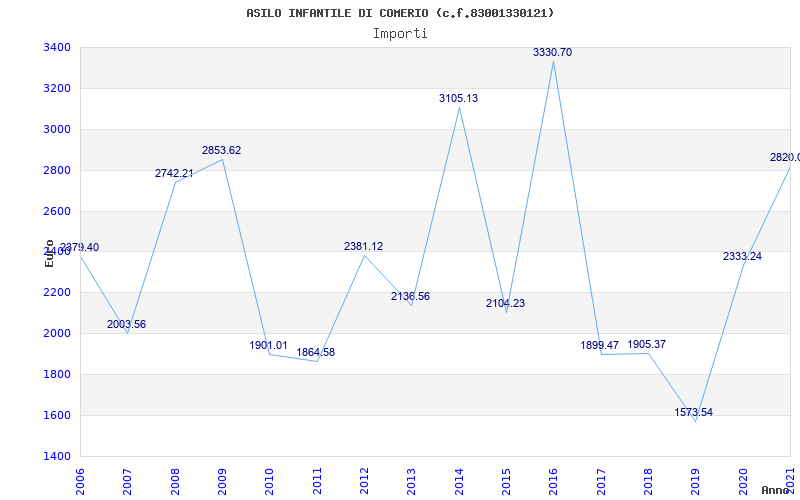
Task: Click the 2017 x-axis year label
Action: click(601, 481)
